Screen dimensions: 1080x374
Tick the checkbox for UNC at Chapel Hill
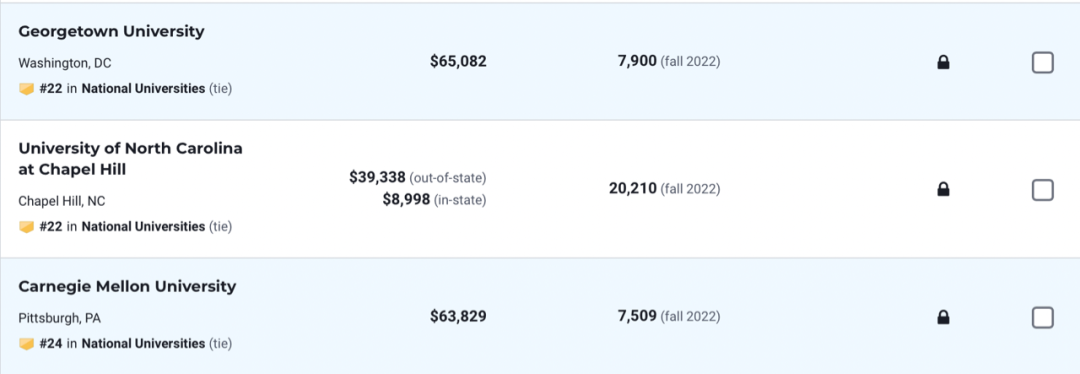1042,189
